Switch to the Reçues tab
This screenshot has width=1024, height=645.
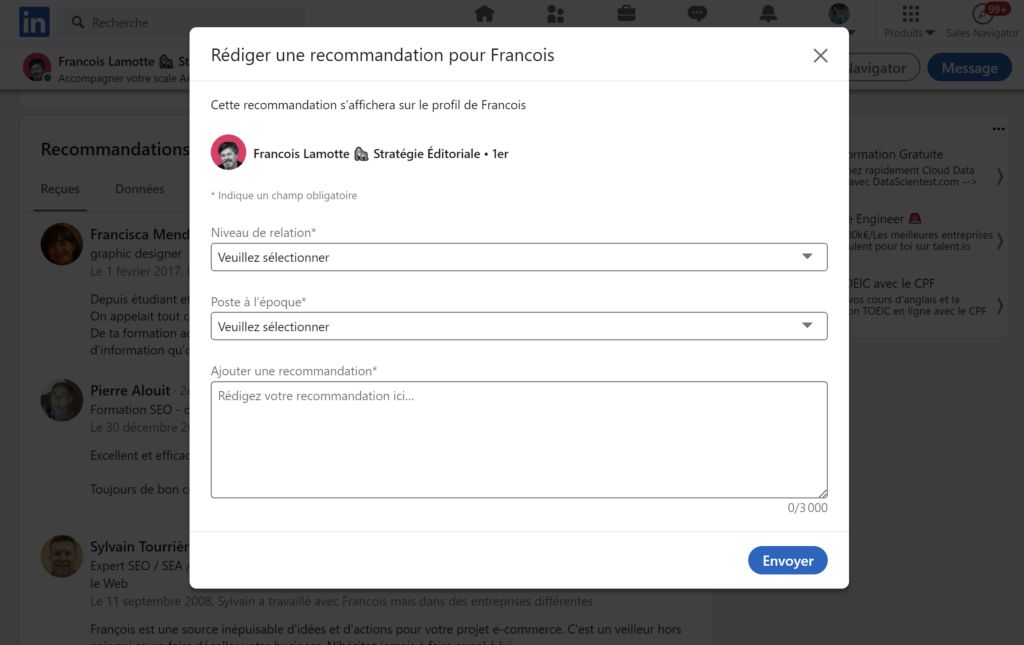pos(60,189)
